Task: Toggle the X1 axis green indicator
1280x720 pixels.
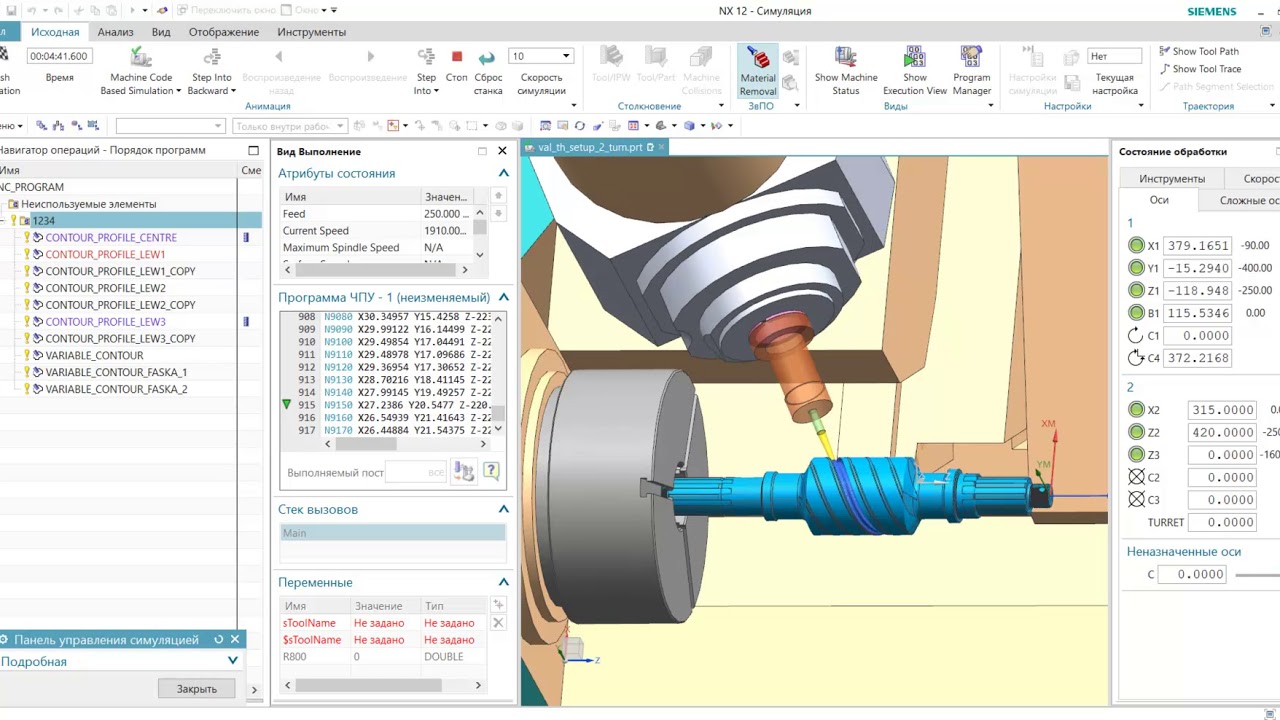Action: [1136, 246]
